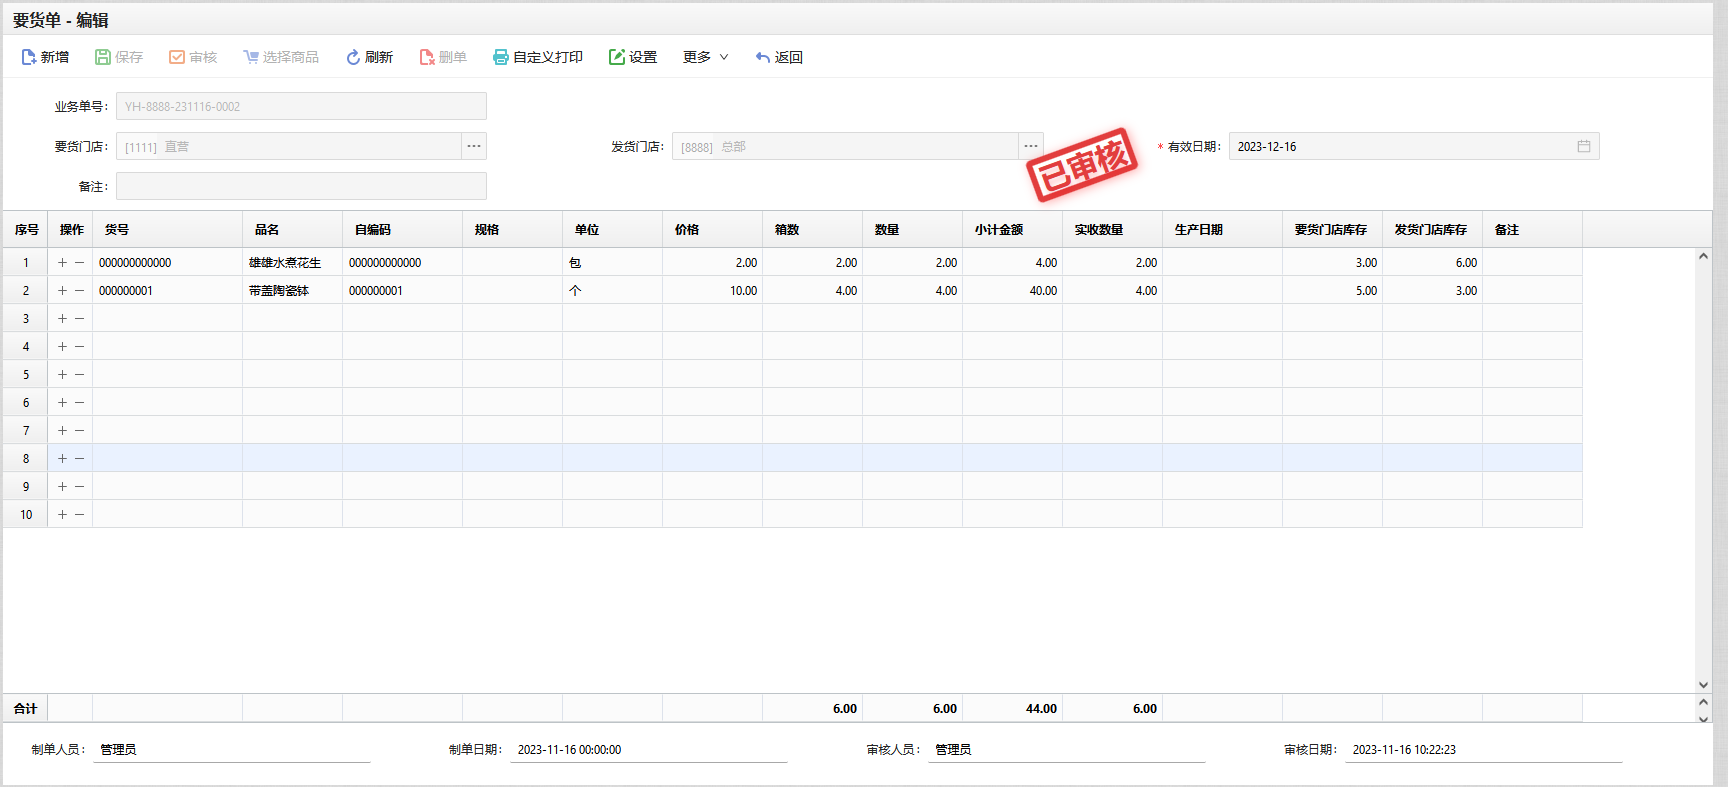Open the 有效日期 calendar picker

(1584, 146)
